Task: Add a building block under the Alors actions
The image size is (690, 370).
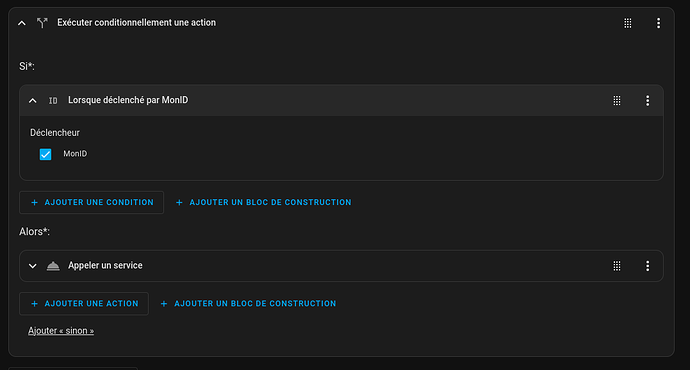Action: pyautogui.click(x=248, y=304)
